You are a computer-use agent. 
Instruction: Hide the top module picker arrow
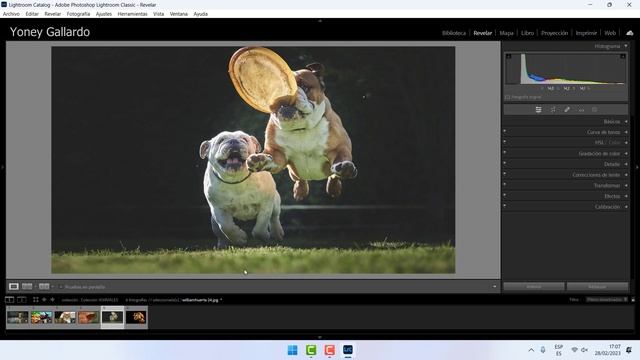[320, 20]
